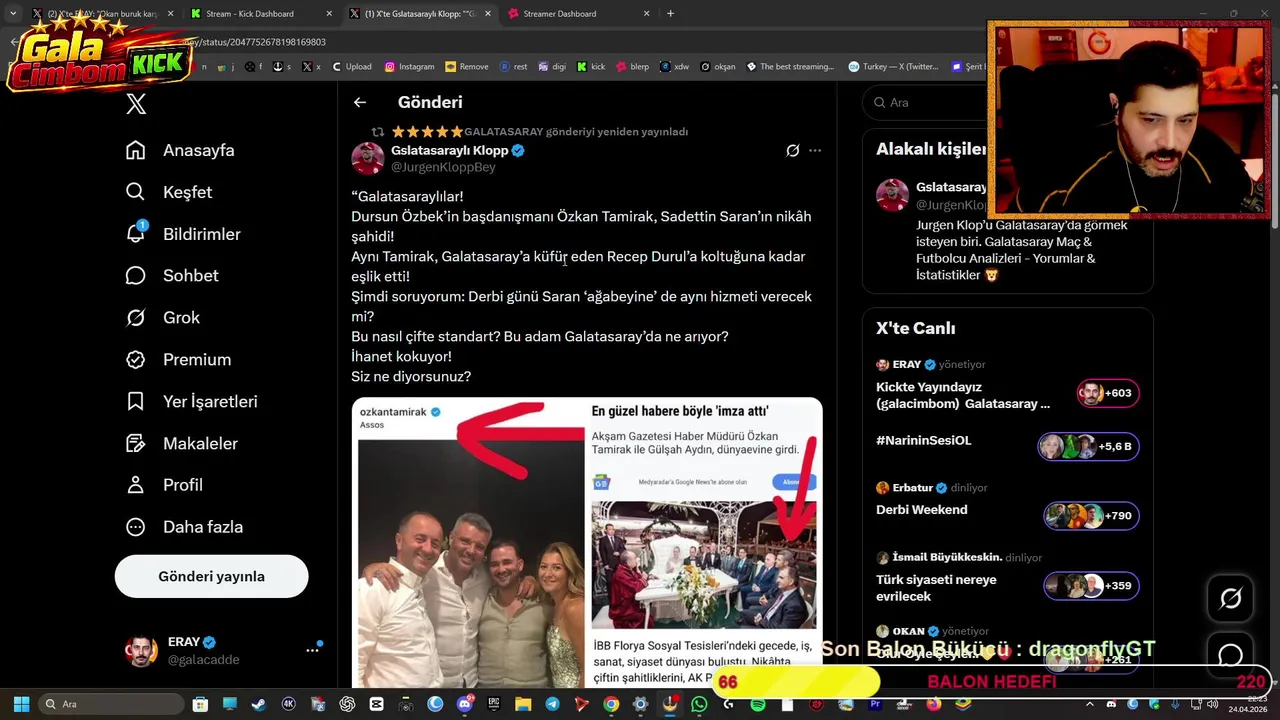Open Profil page
1280x720 pixels.
(x=164, y=485)
